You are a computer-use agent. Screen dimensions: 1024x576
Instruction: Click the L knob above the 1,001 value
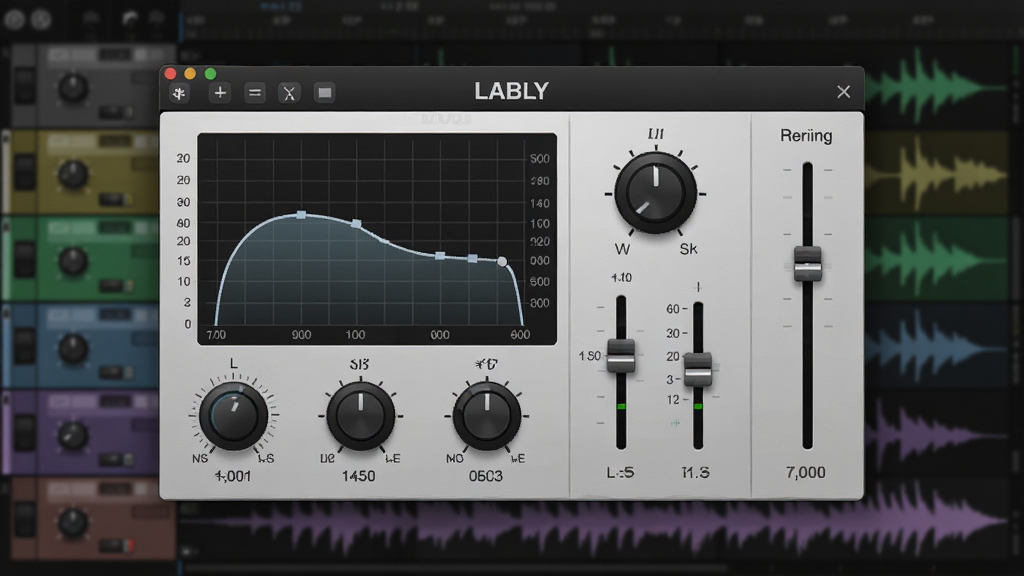coord(233,415)
